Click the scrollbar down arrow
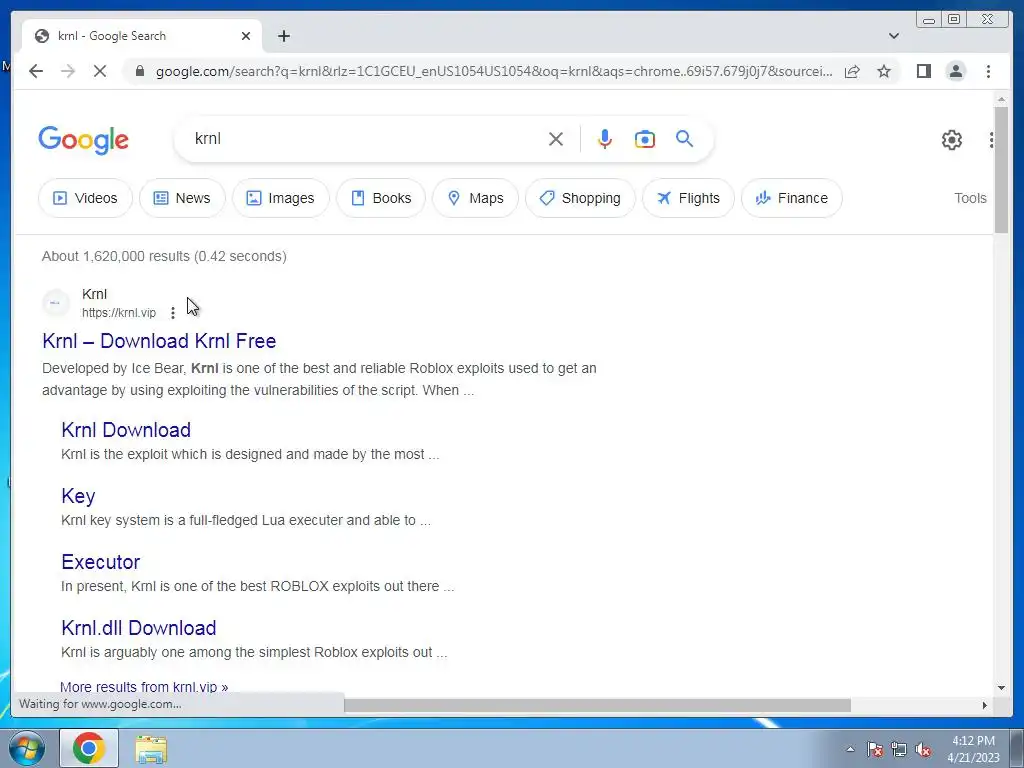 click(1001, 688)
